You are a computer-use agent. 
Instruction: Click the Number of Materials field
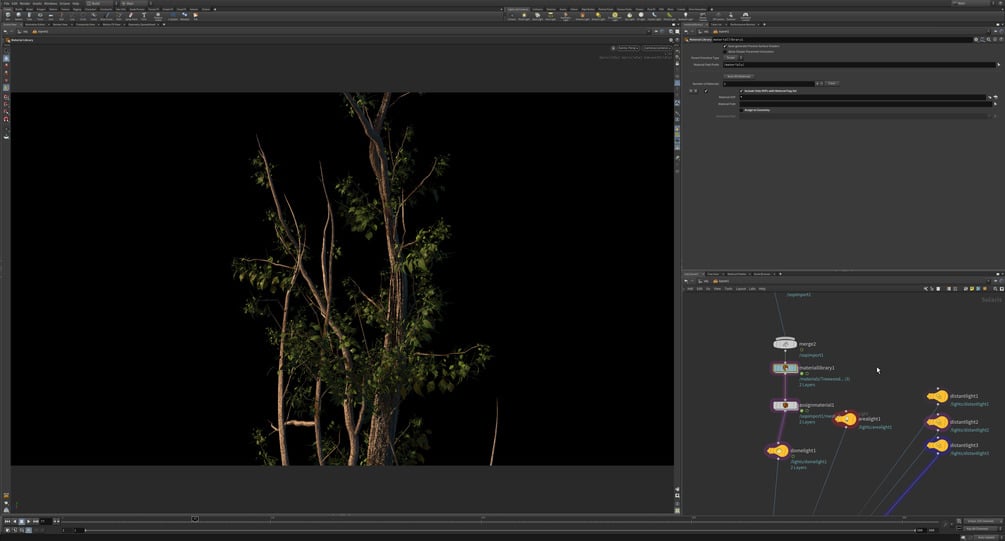[x=768, y=83]
